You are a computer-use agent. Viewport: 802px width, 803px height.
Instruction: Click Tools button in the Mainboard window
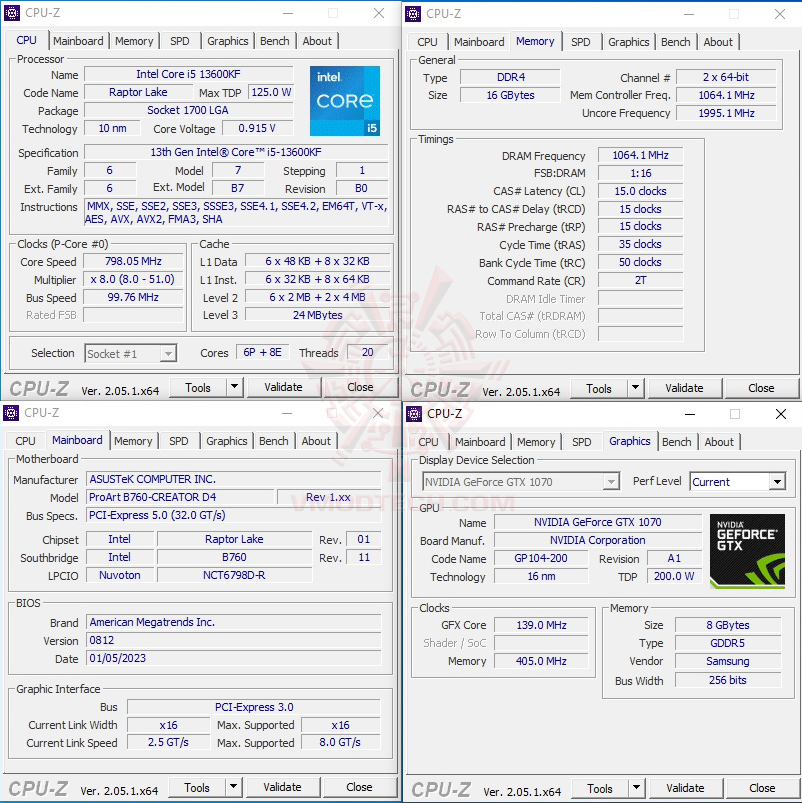[197, 787]
